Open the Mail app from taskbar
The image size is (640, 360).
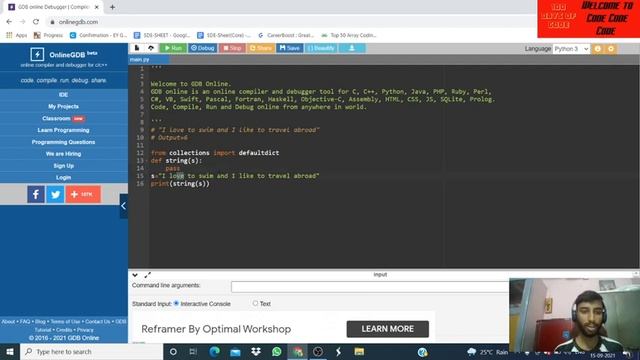[x=235, y=352]
